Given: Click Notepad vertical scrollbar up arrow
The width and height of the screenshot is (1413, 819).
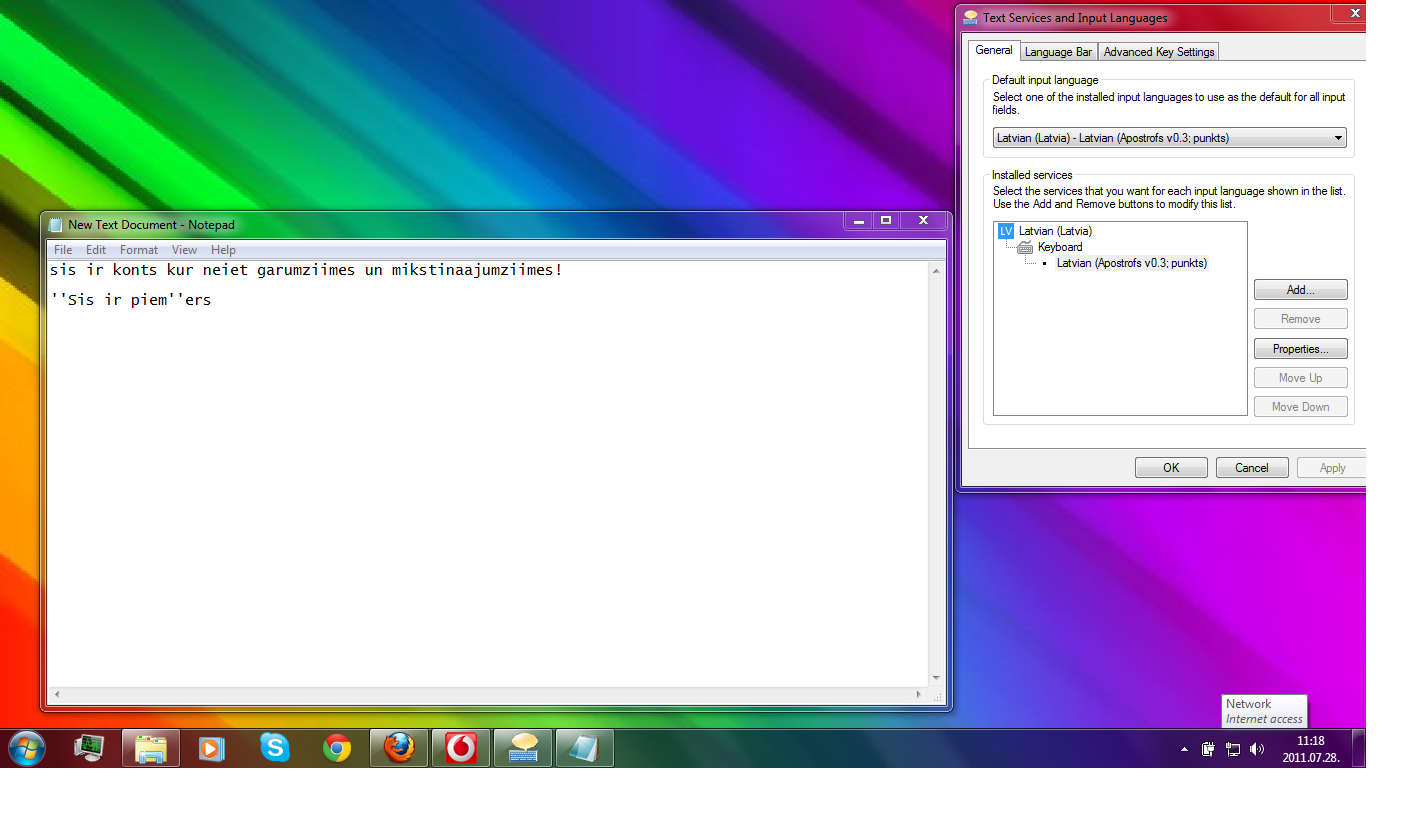Looking at the screenshot, I should [x=936, y=271].
